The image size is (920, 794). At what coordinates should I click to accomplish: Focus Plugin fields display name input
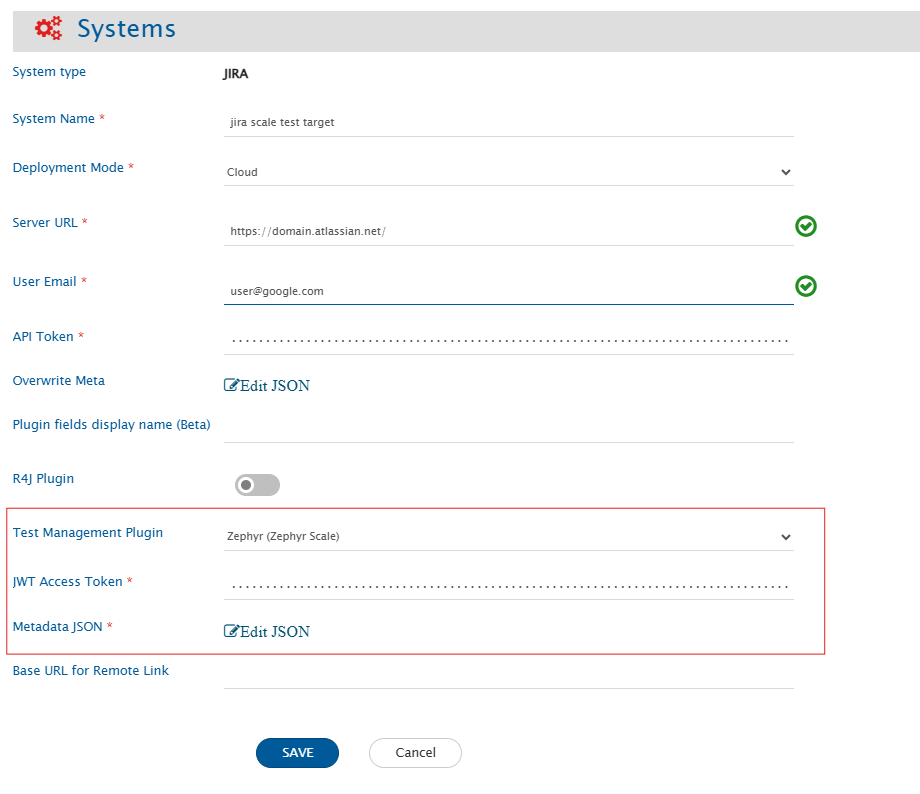click(508, 429)
